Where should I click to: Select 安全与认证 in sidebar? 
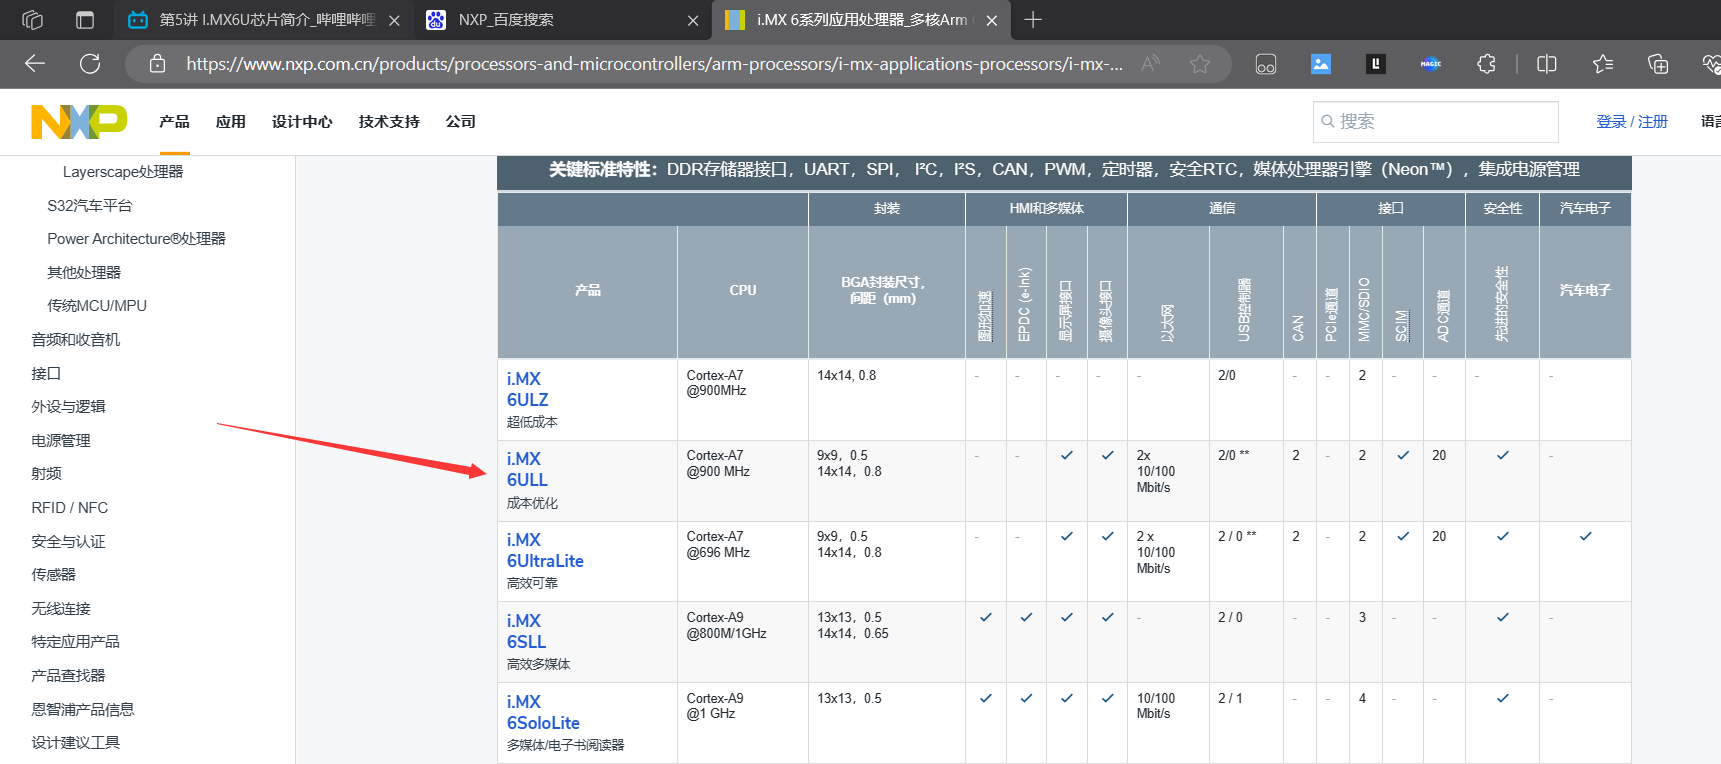[68, 541]
